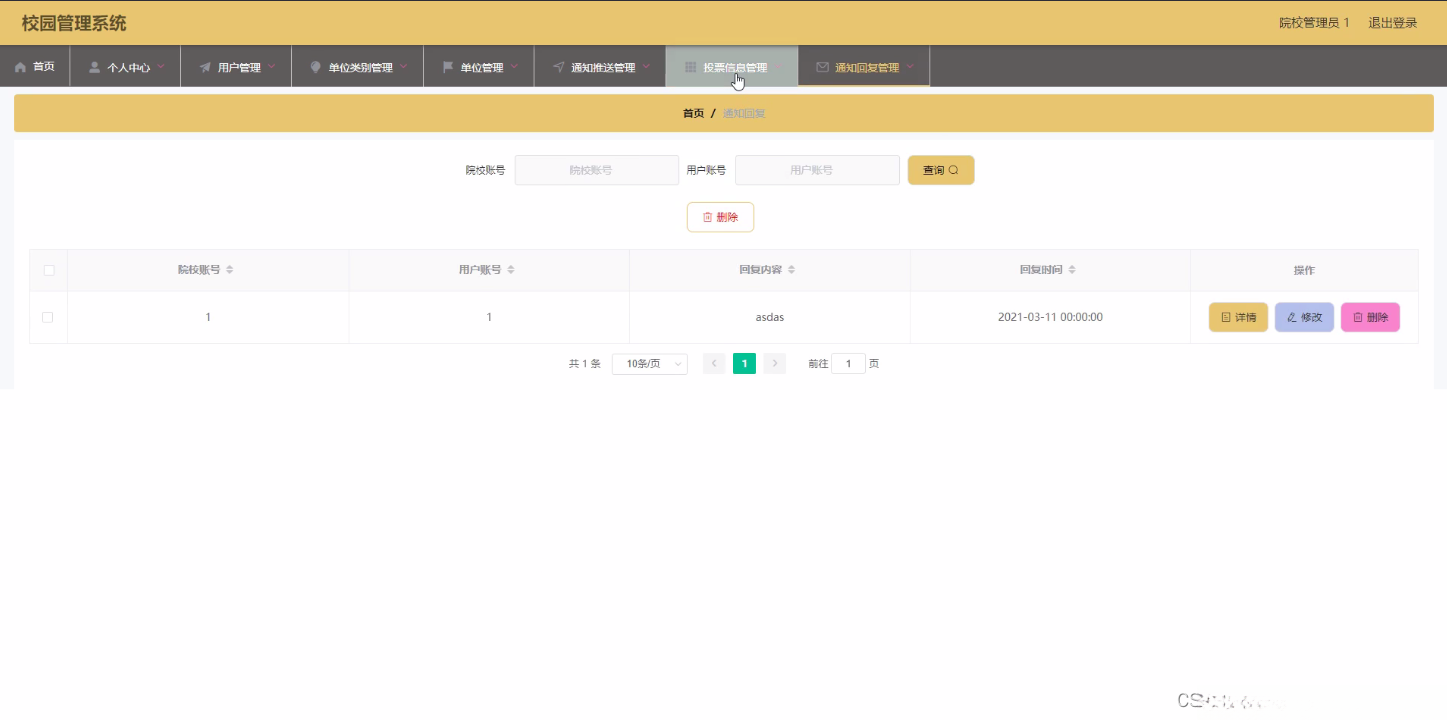
Task: Click 修改 to edit the asdas row
Action: point(1304,317)
